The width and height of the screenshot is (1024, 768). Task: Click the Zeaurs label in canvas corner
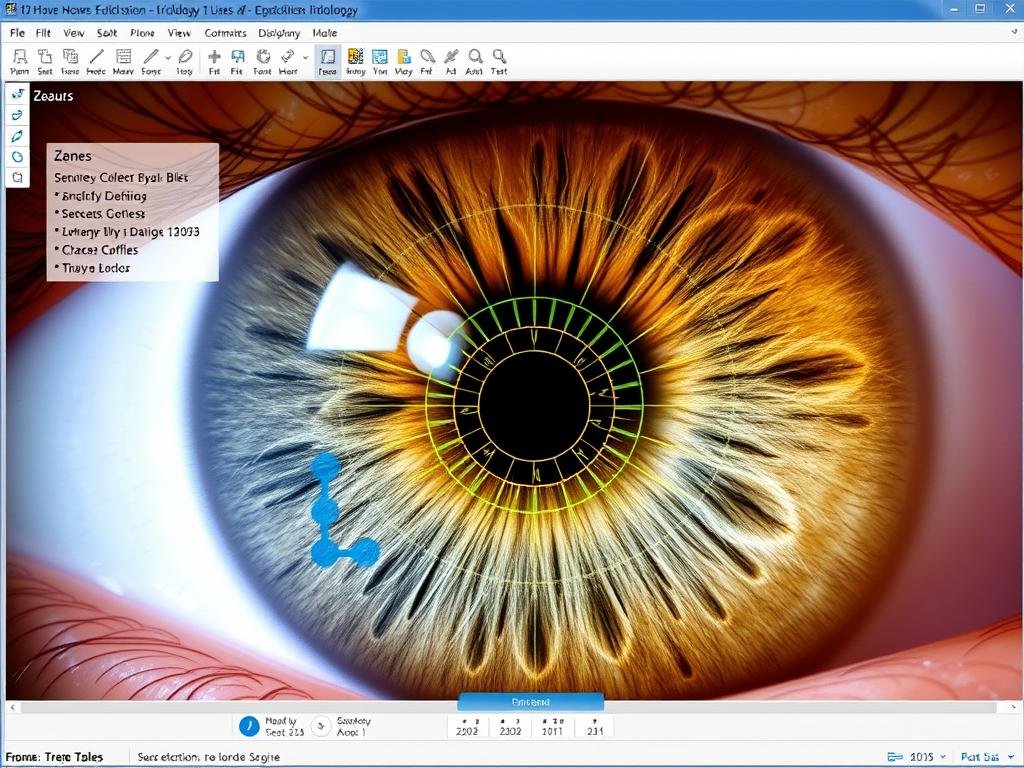(53, 96)
